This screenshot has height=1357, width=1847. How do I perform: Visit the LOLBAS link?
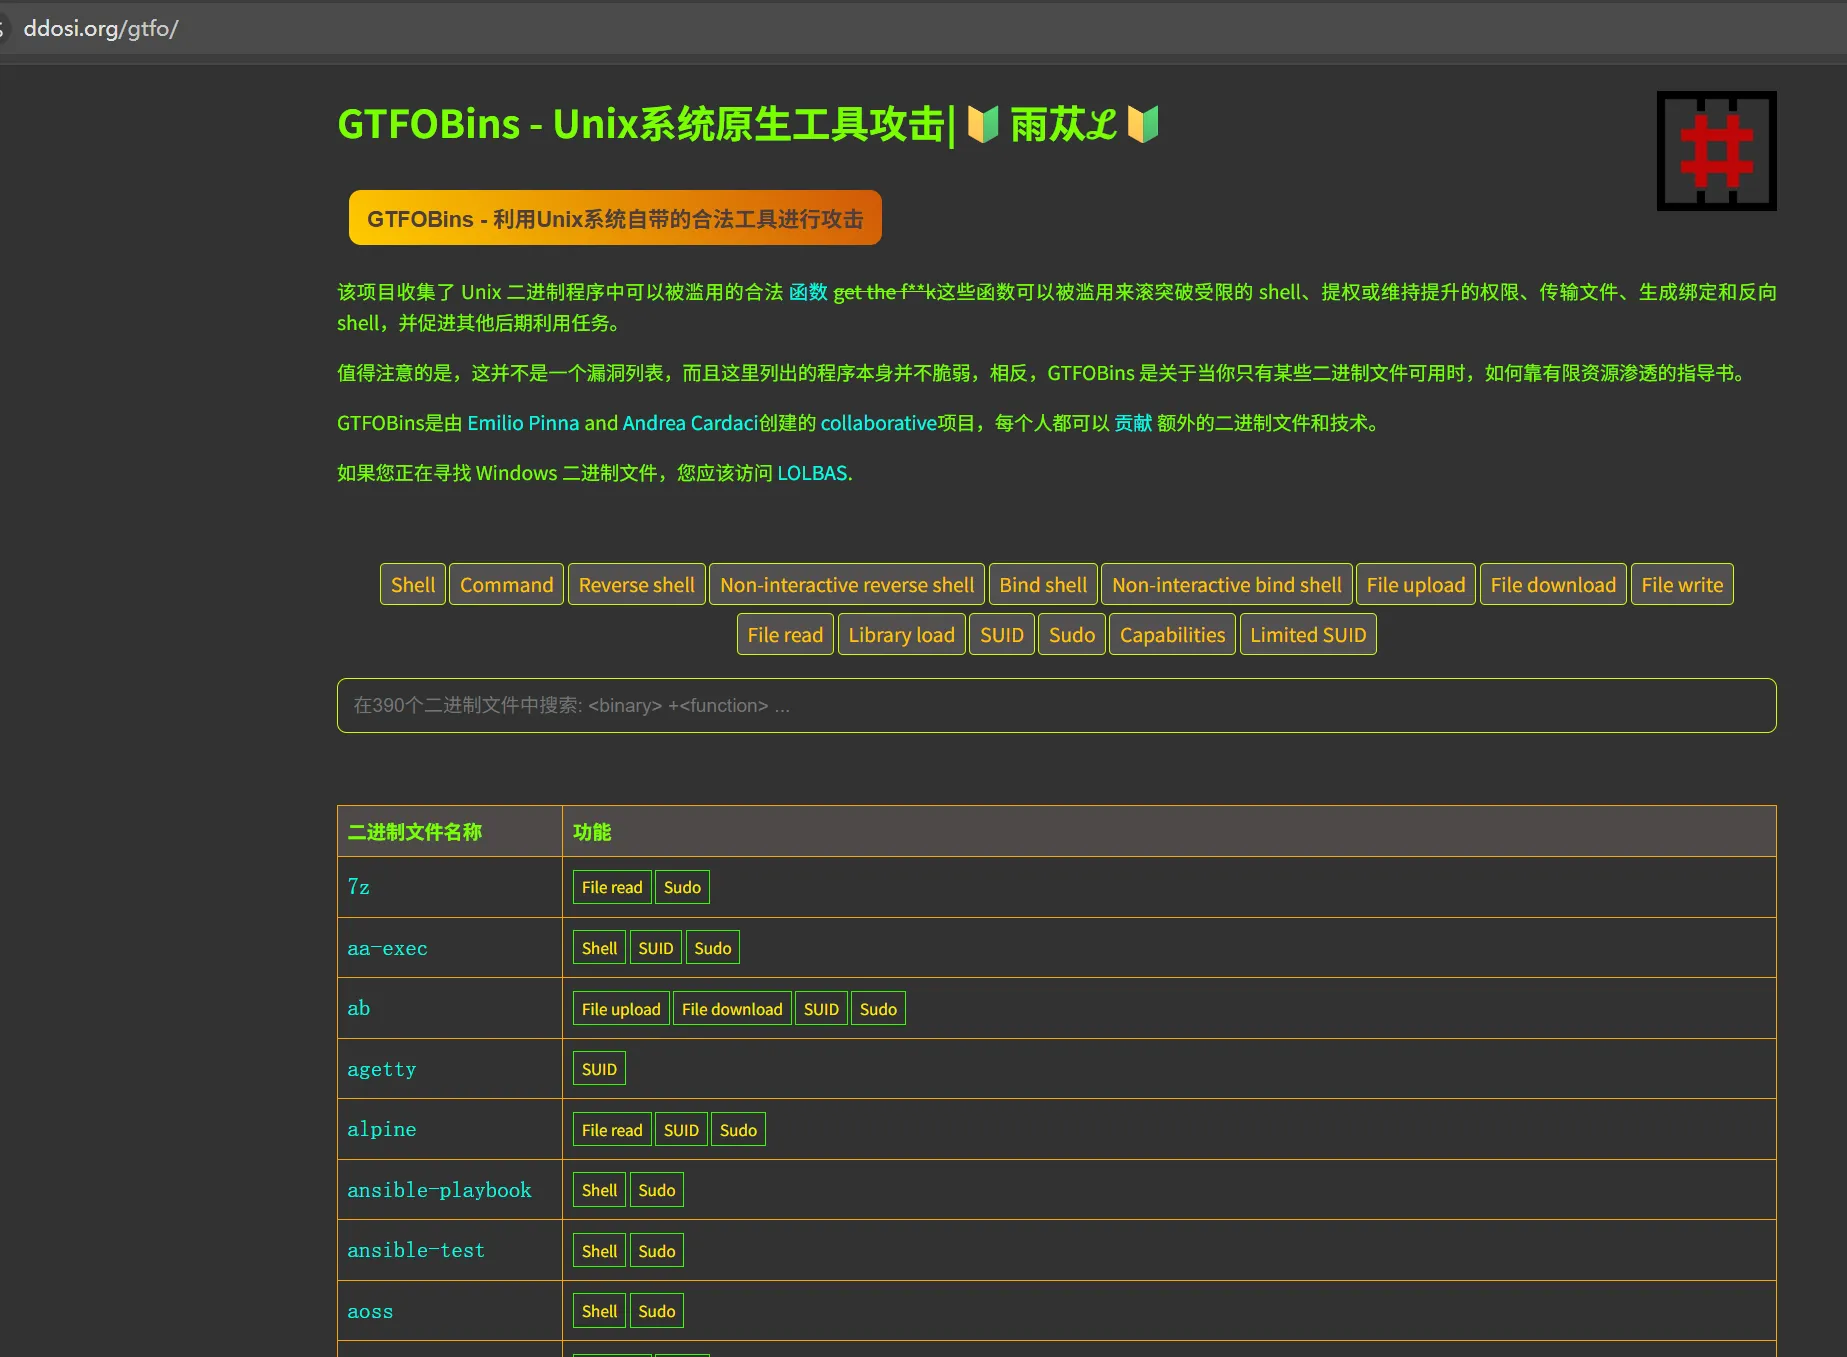[x=812, y=473]
